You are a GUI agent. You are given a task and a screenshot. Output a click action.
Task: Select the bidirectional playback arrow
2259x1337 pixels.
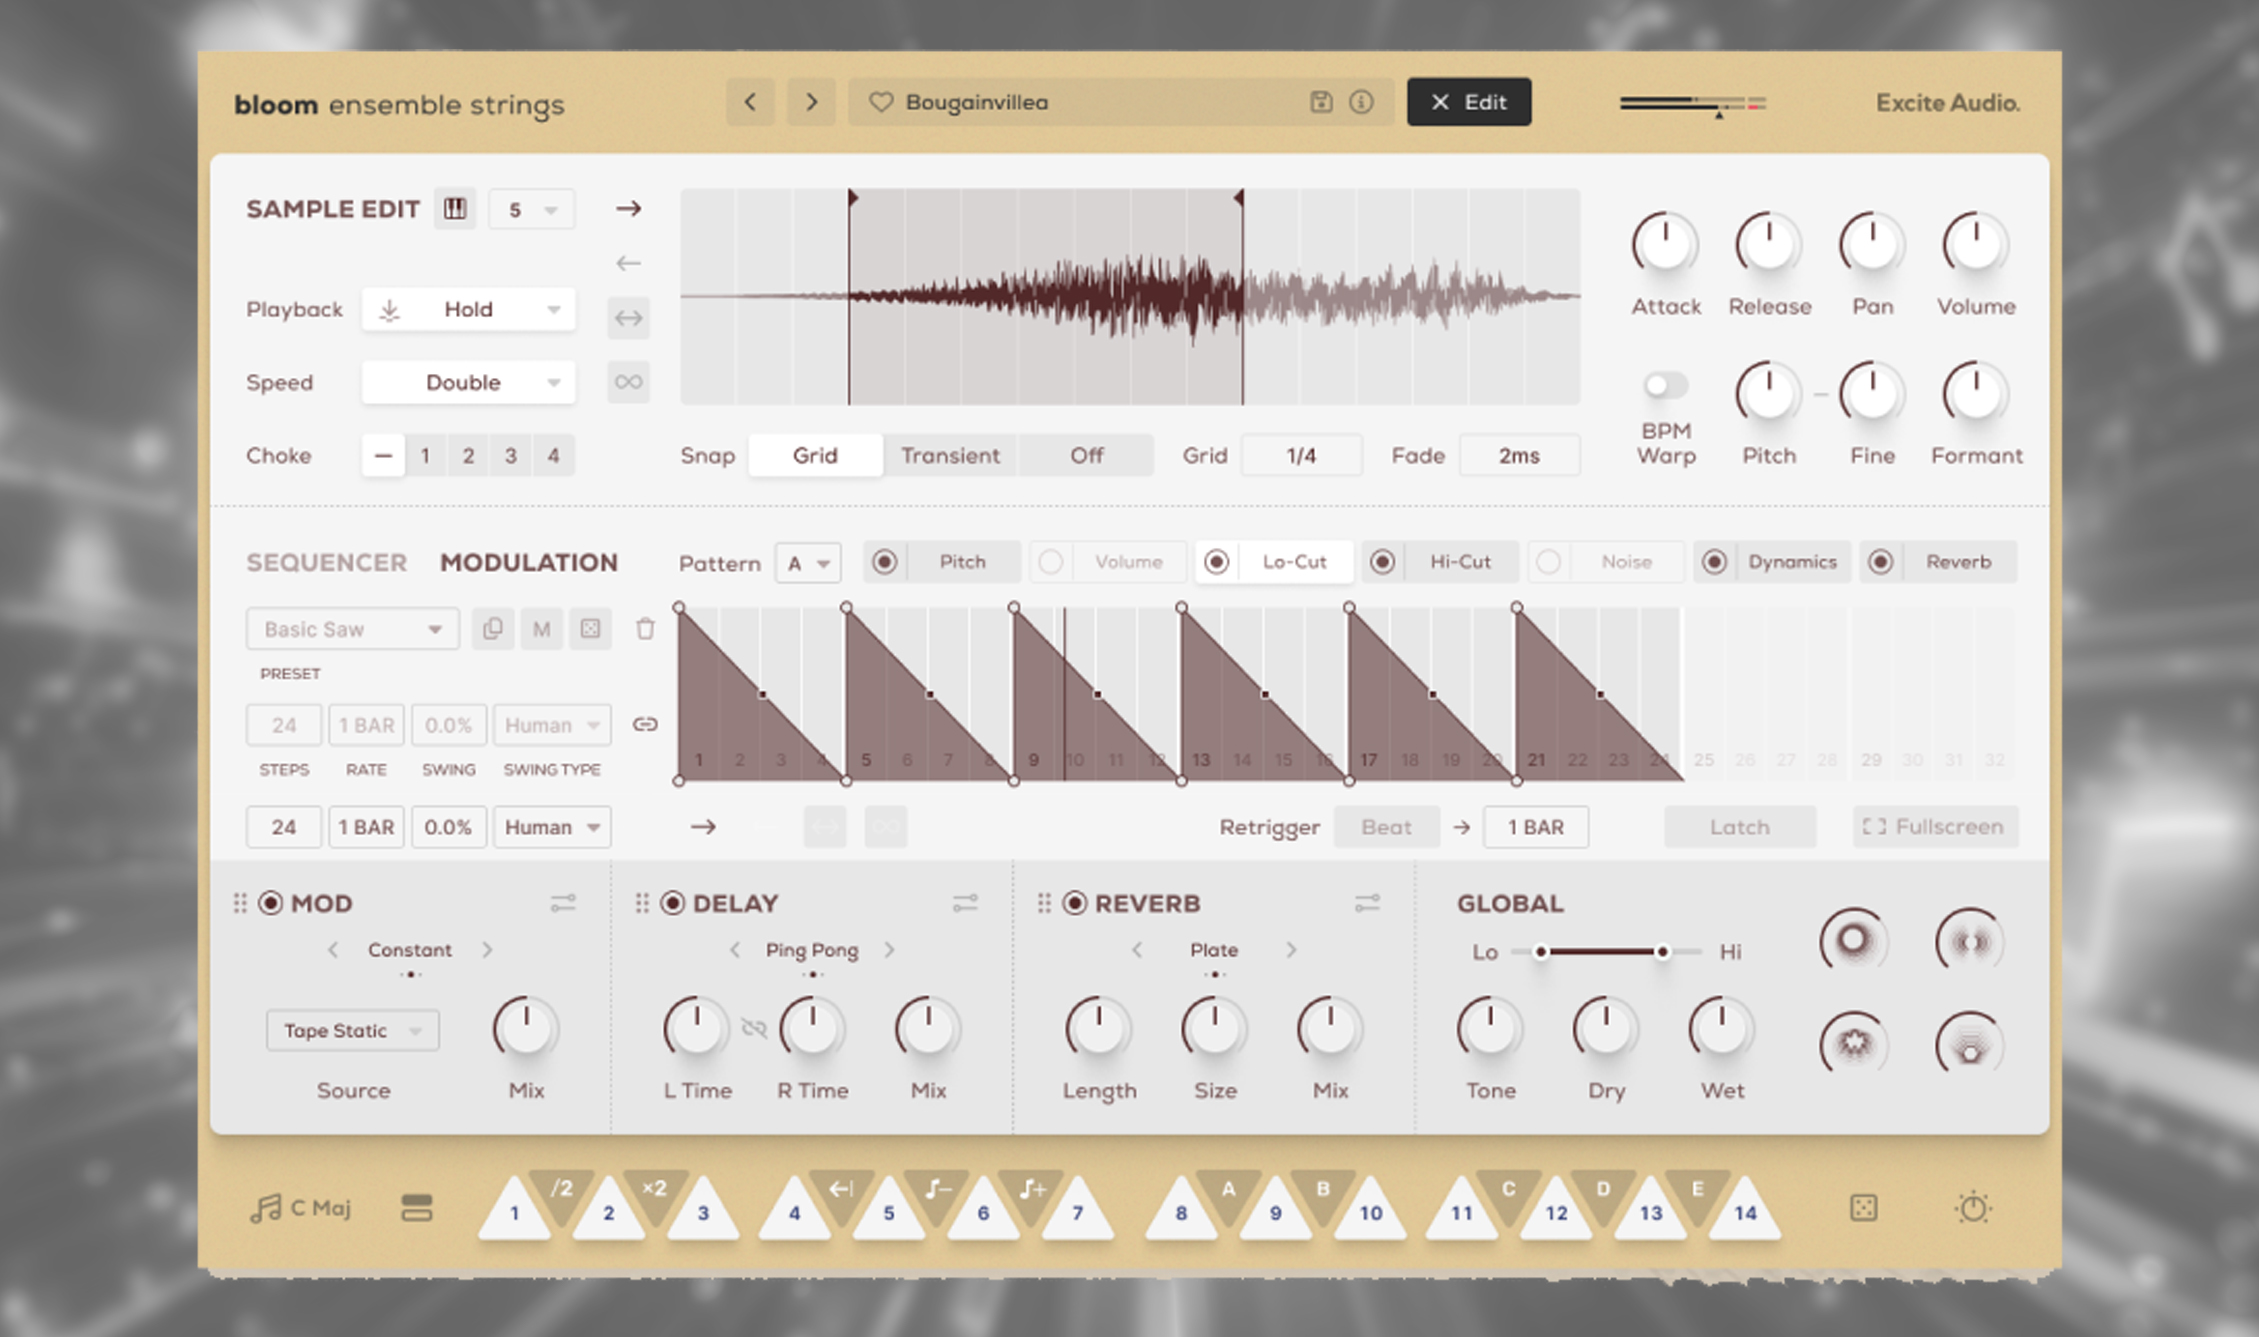(x=628, y=318)
